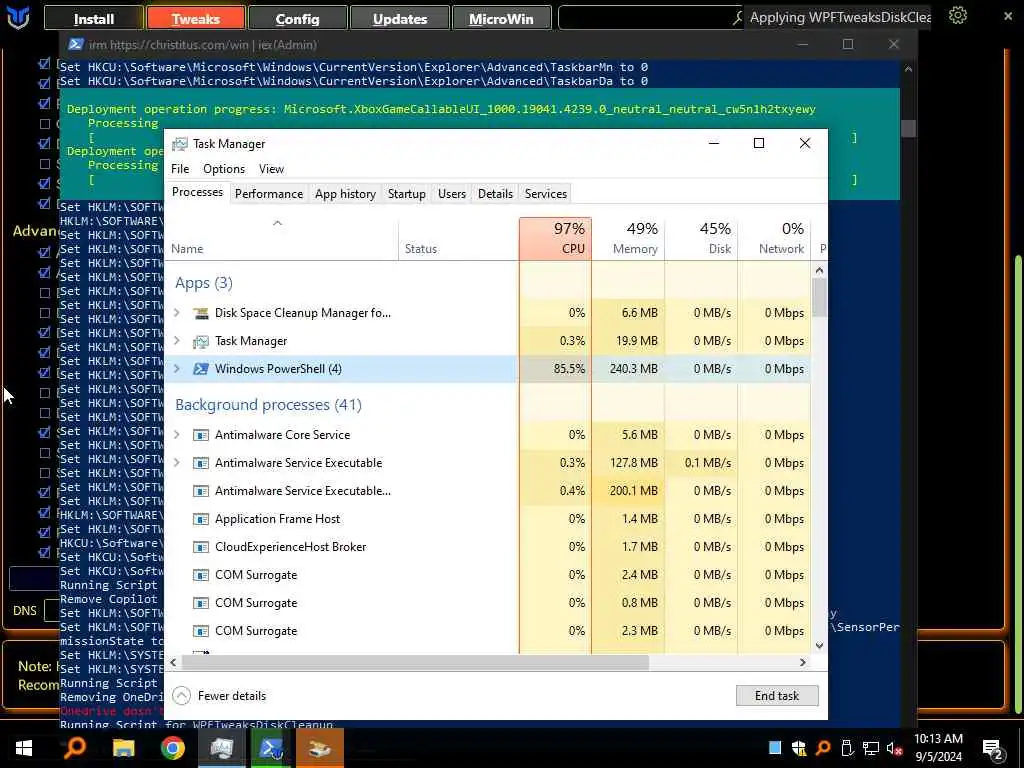
Task: Click the Fewer details label
Action: click(232, 696)
